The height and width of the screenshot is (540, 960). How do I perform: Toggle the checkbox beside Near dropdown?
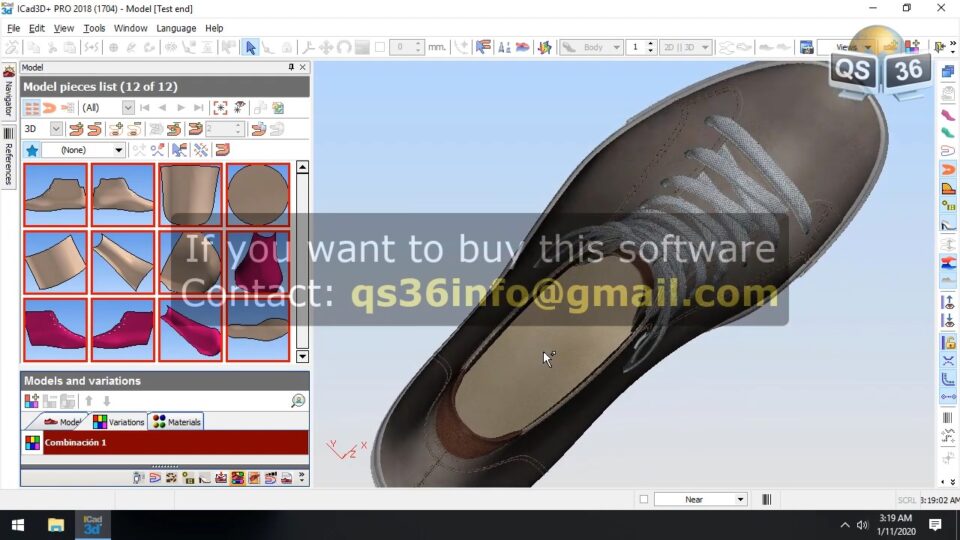643,500
